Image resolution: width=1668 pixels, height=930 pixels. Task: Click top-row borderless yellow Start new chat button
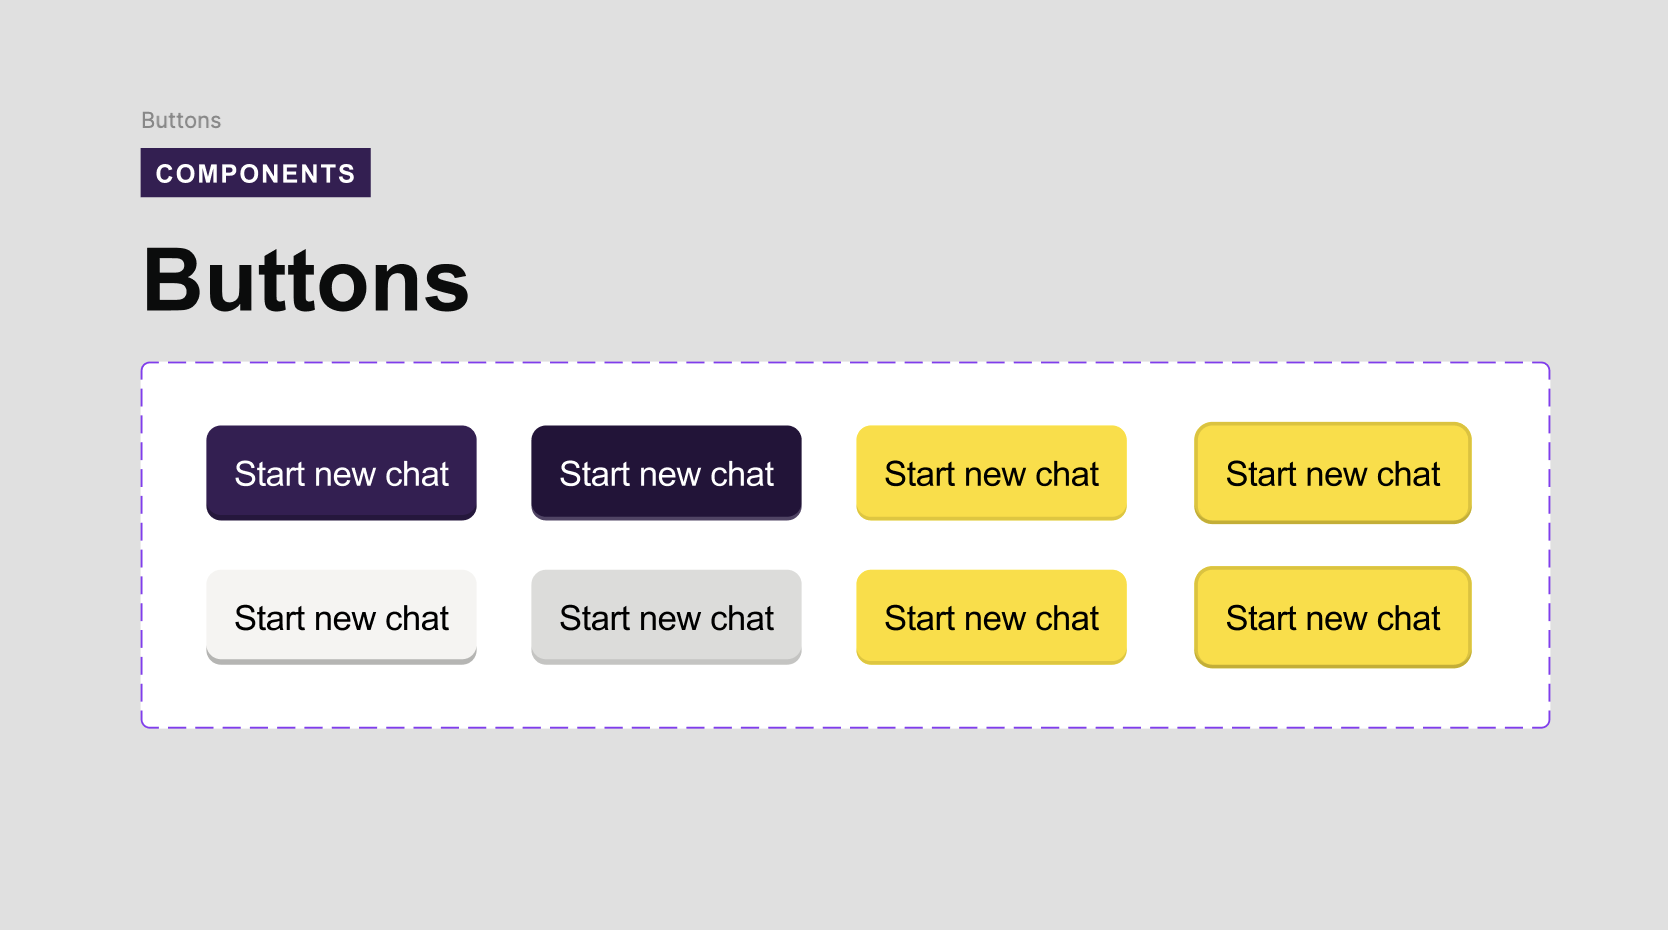point(991,473)
